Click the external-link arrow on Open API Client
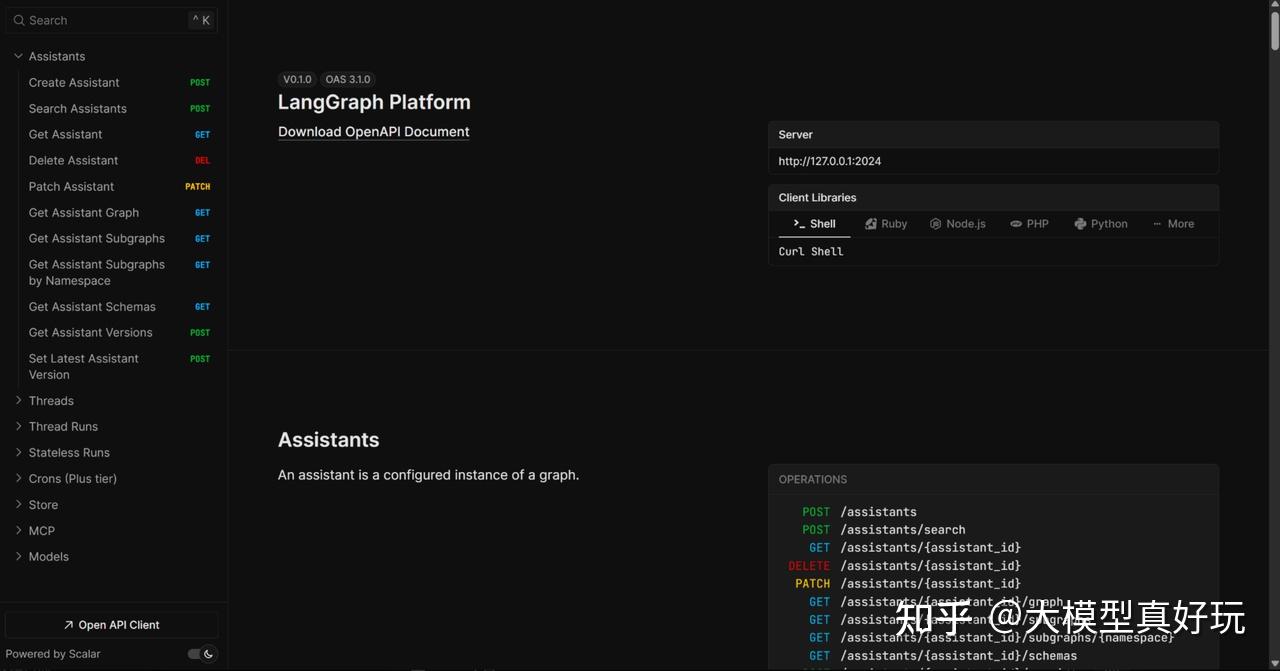The width and height of the screenshot is (1280, 671). pos(71,624)
